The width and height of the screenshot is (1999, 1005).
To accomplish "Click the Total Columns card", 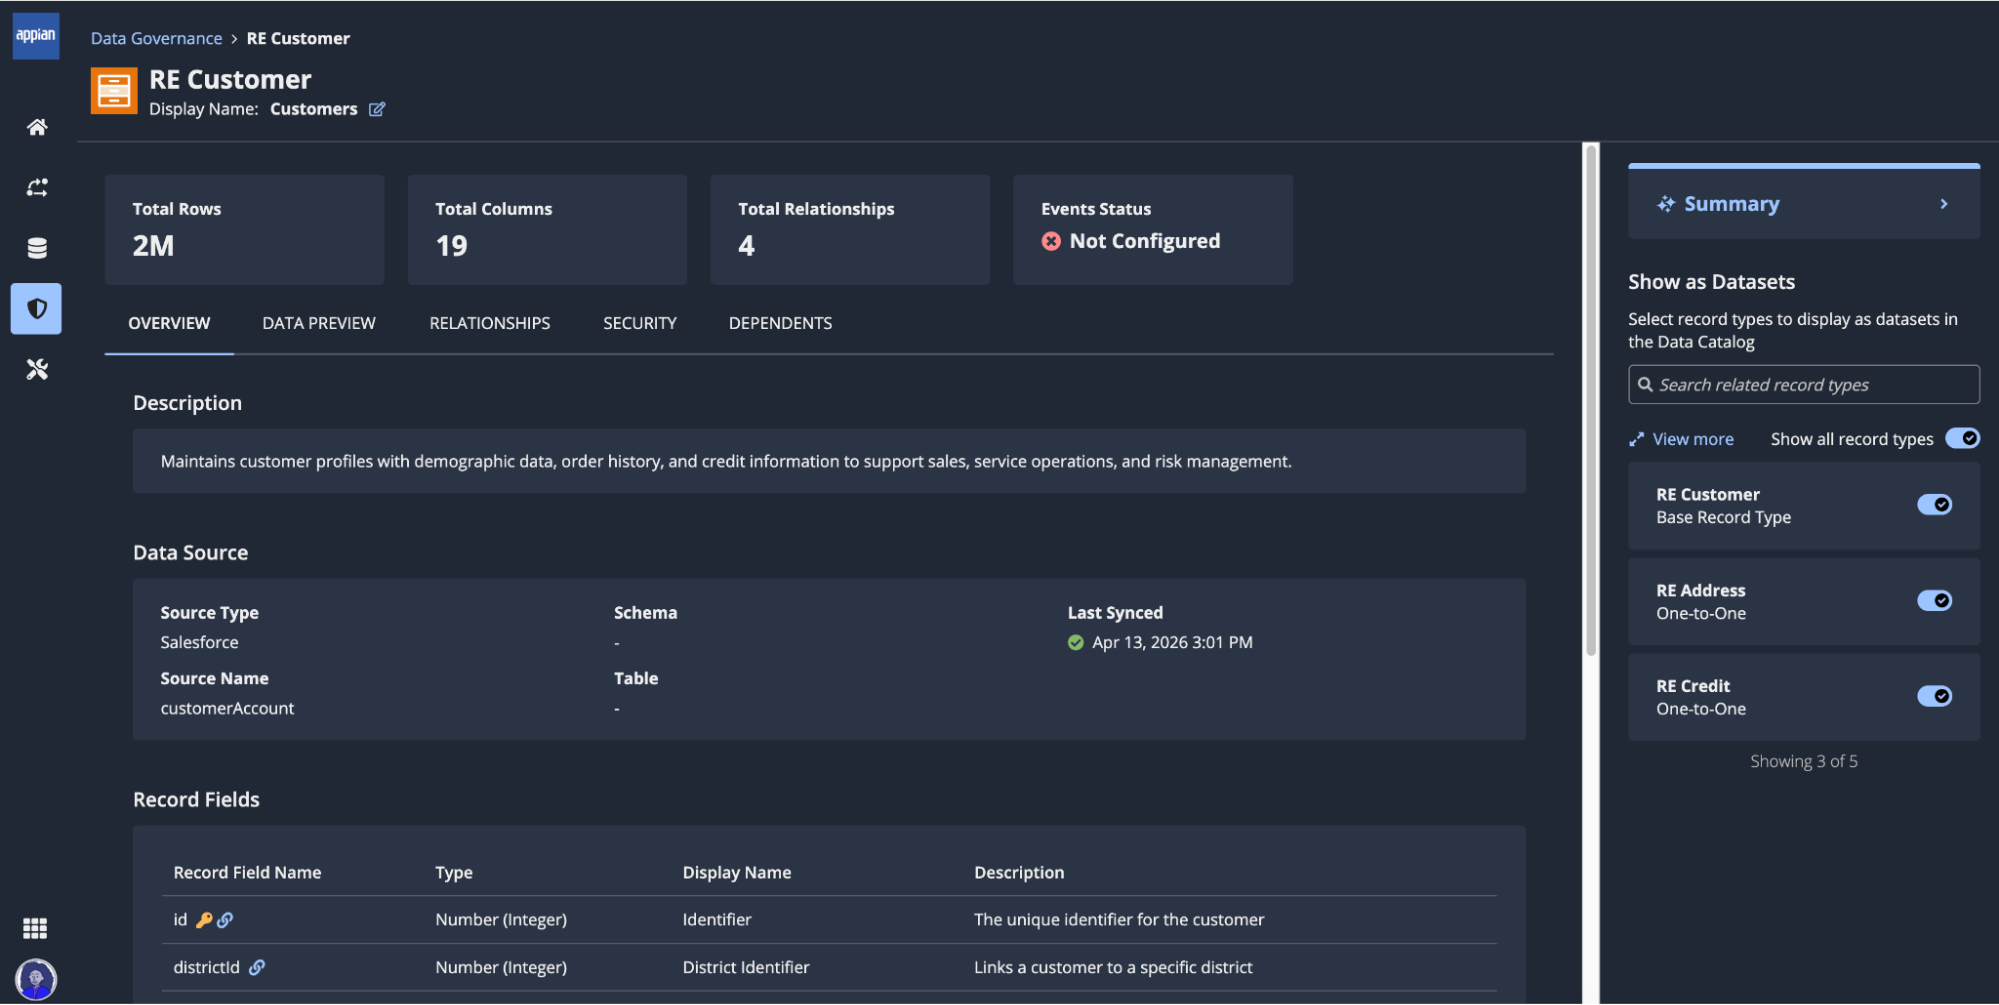I will pyautogui.click(x=547, y=230).
